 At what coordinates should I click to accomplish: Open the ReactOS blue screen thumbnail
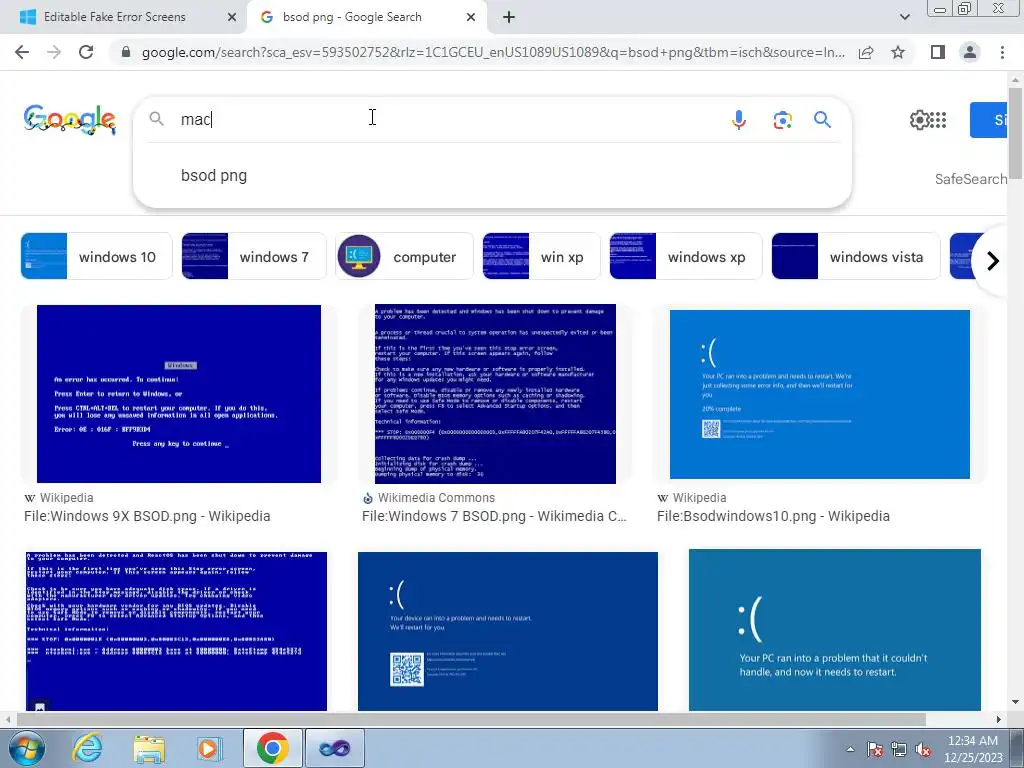tap(176, 631)
